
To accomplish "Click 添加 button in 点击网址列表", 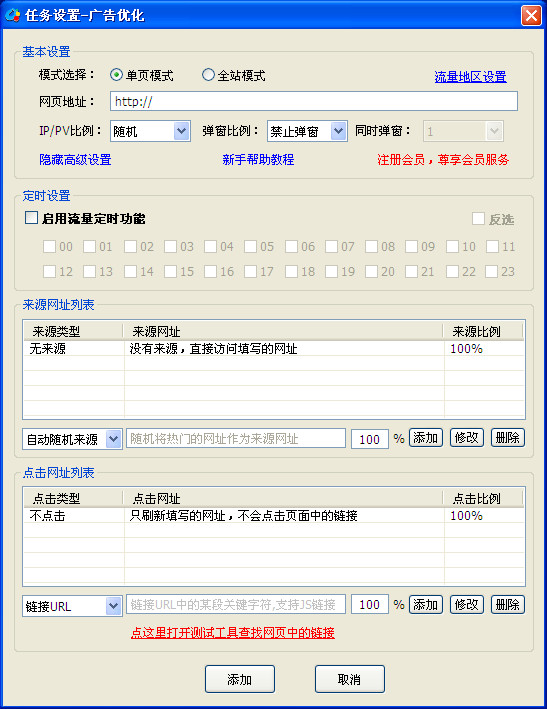I will (x=426, y=605).
